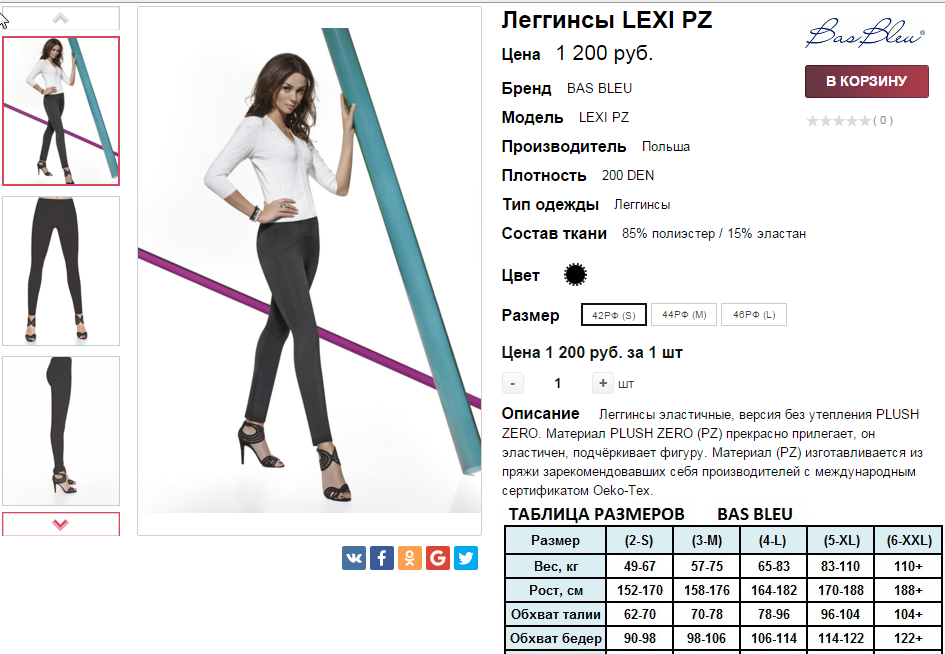The height and width of the screenshot is (654, 945).
Task: Share product on VK icon
Action: tap(354, 558)
